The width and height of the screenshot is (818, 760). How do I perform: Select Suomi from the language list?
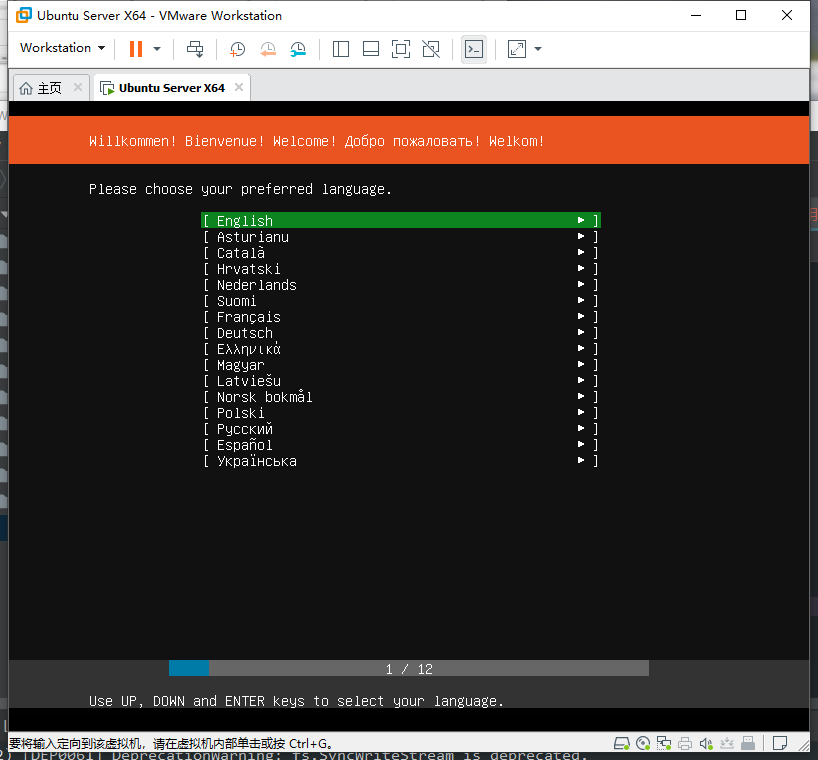click(x=401, y=301)
